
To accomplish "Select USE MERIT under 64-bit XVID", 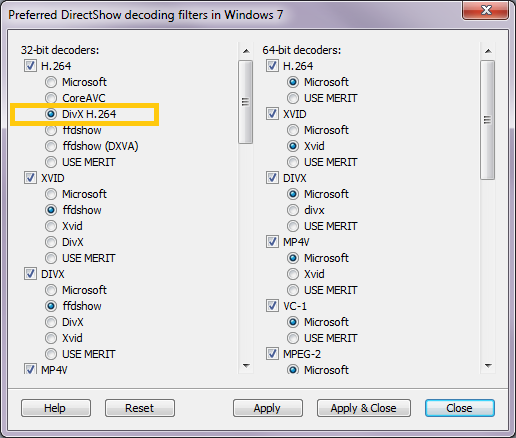I will tap(293, 162).
